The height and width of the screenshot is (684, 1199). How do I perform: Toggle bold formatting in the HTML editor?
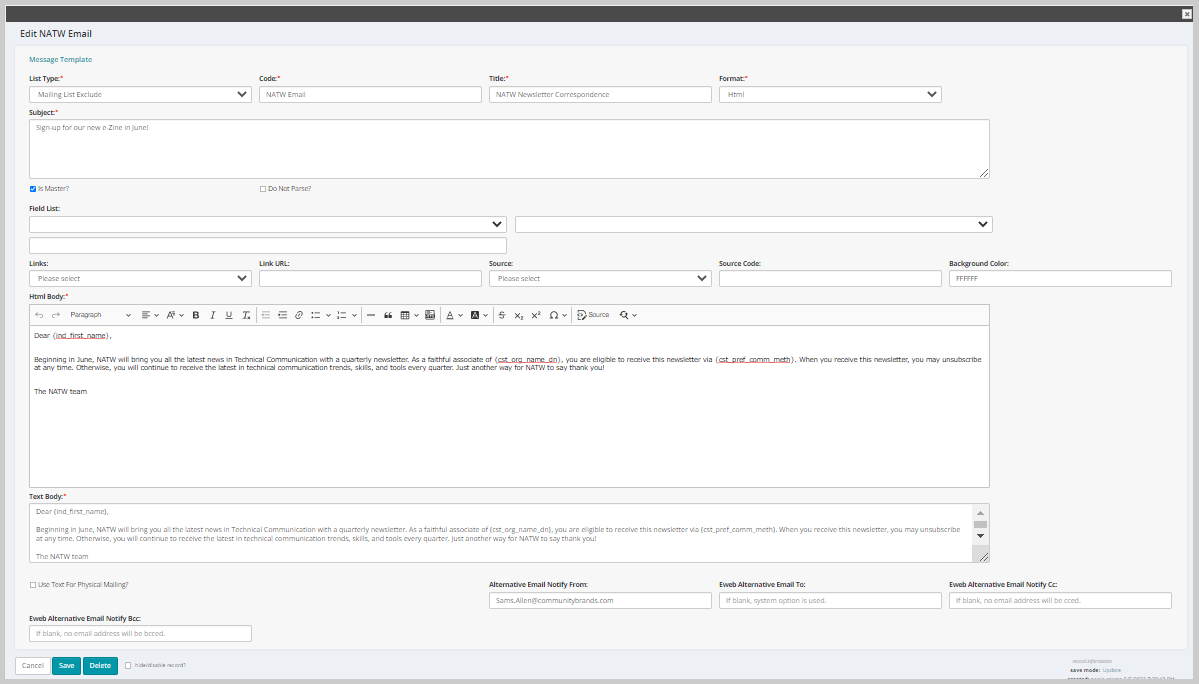point(195,314)
